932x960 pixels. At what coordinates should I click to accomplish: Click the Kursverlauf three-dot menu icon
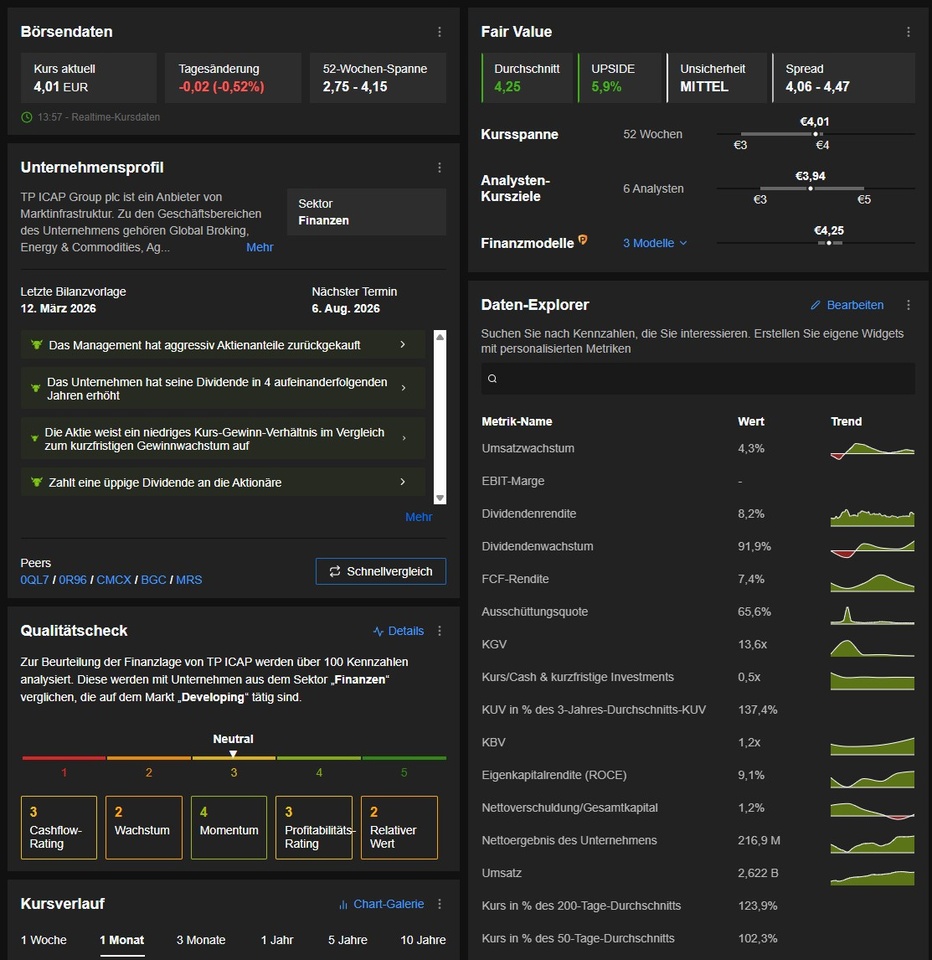[439, 904]
